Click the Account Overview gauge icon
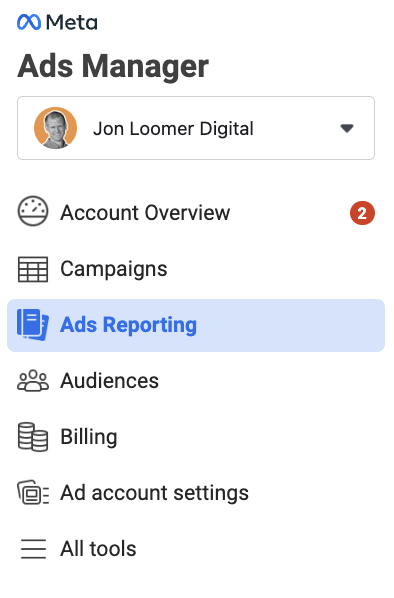The width and height of the screenshot is (394, 598). click(x=33, y=212)
